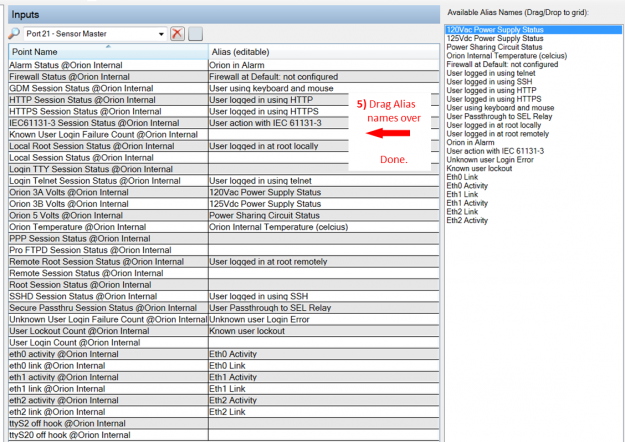
Task: Click the Secure Passthru Session Status point name
Action: (x=103, y=308)
